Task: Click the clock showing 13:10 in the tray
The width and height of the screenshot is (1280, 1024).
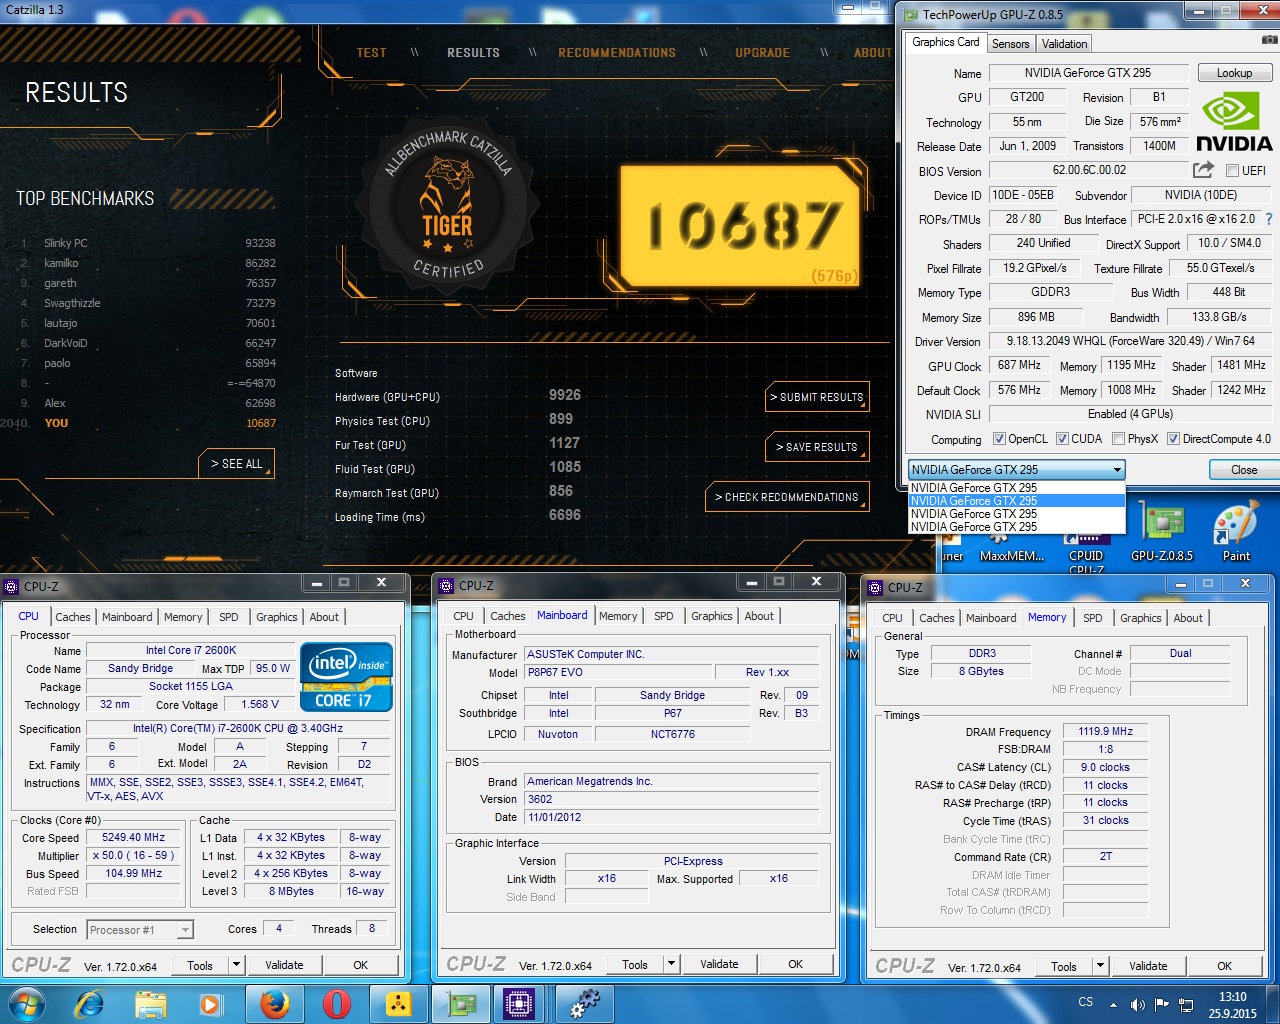Action: [x=1232, y=997]
